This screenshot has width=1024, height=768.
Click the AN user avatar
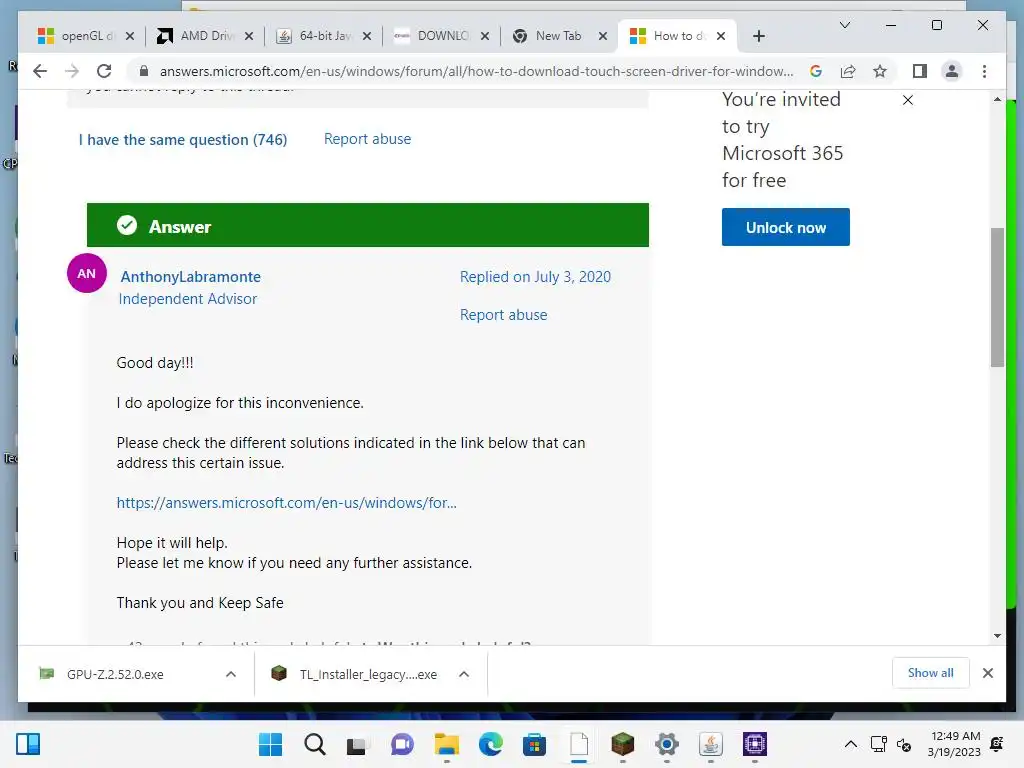pos(87,273)
